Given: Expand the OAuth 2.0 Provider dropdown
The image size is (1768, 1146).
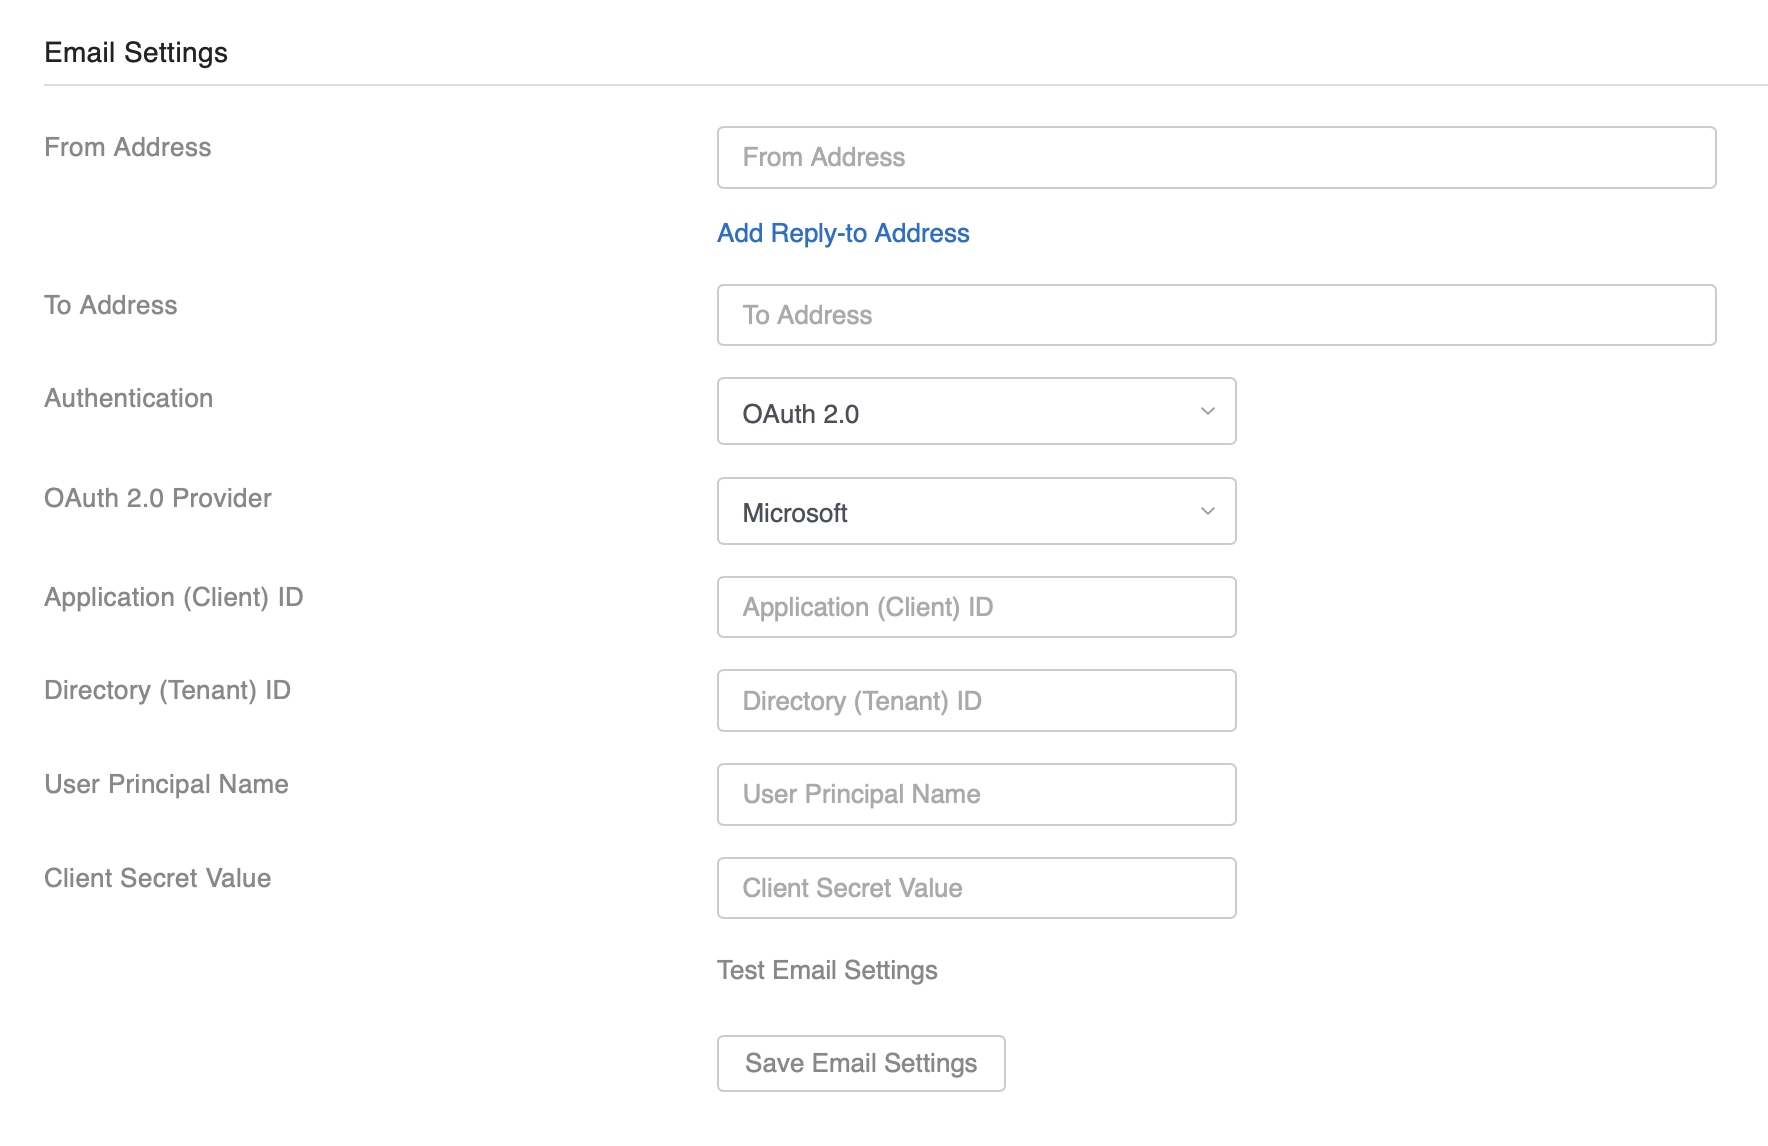Looking at the screenshot, I should pyautogui.click(x=976, y=511).
